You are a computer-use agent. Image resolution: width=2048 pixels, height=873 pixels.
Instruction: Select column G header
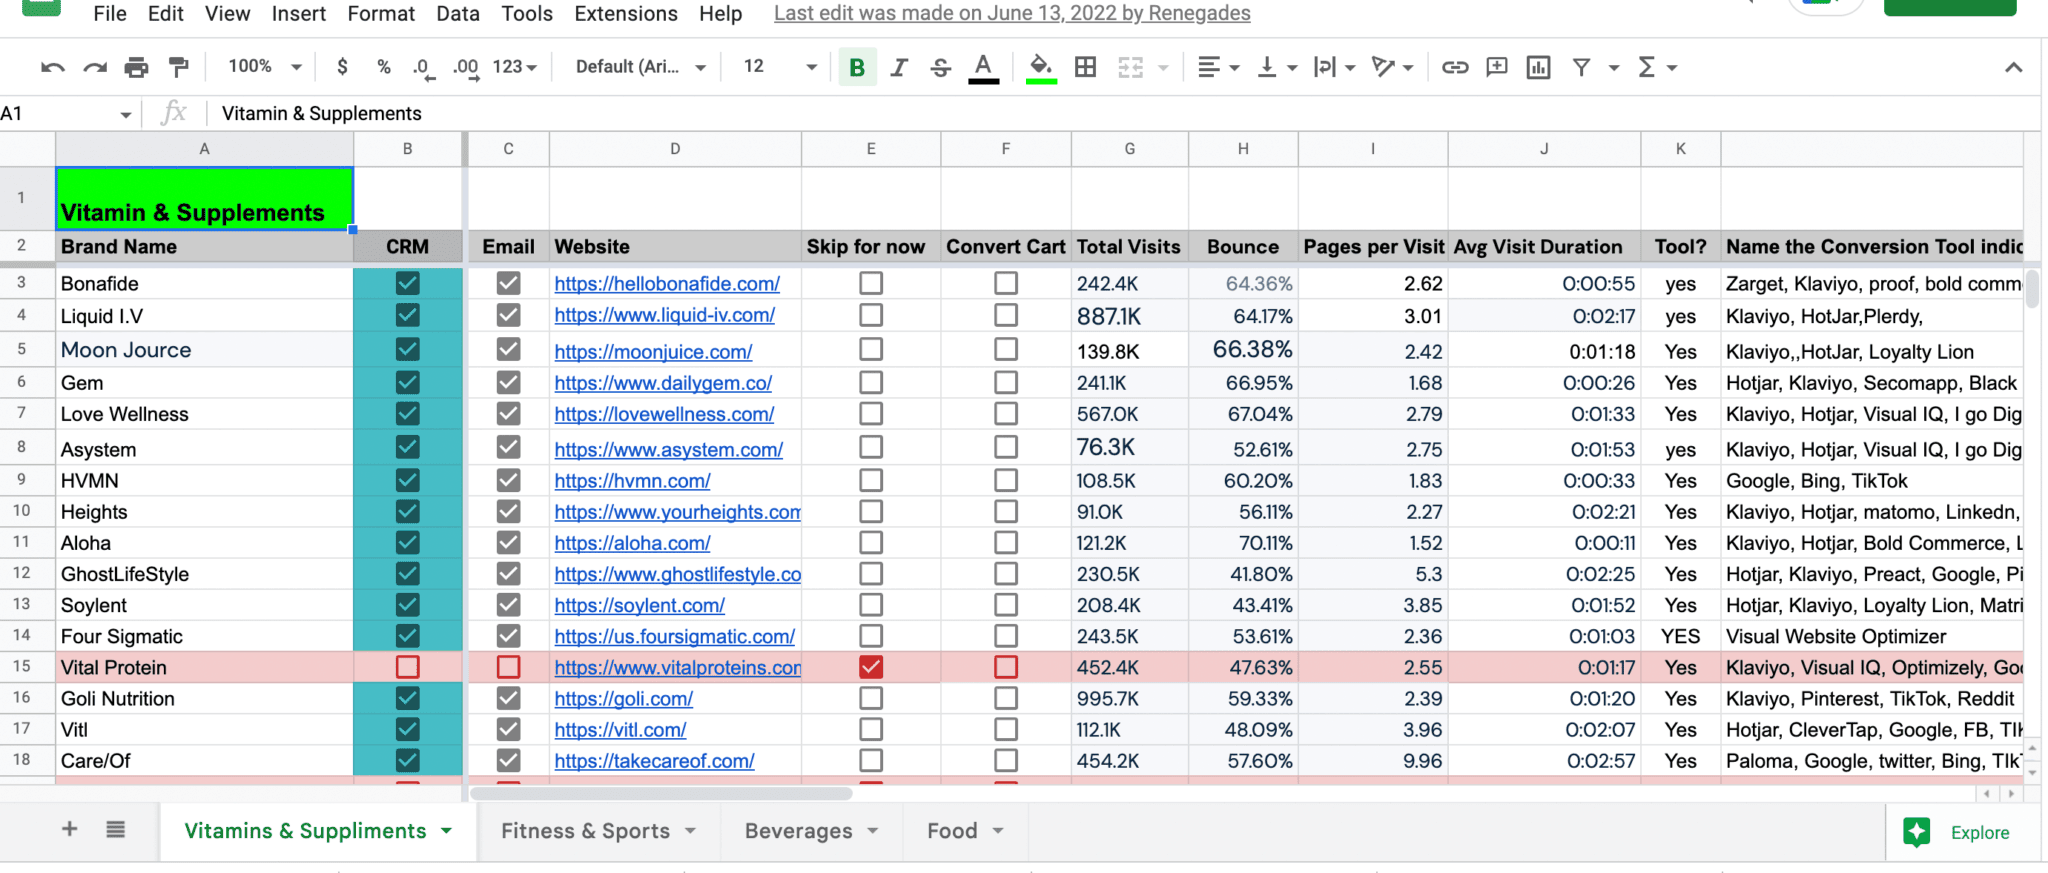(x=1129, y=149)
